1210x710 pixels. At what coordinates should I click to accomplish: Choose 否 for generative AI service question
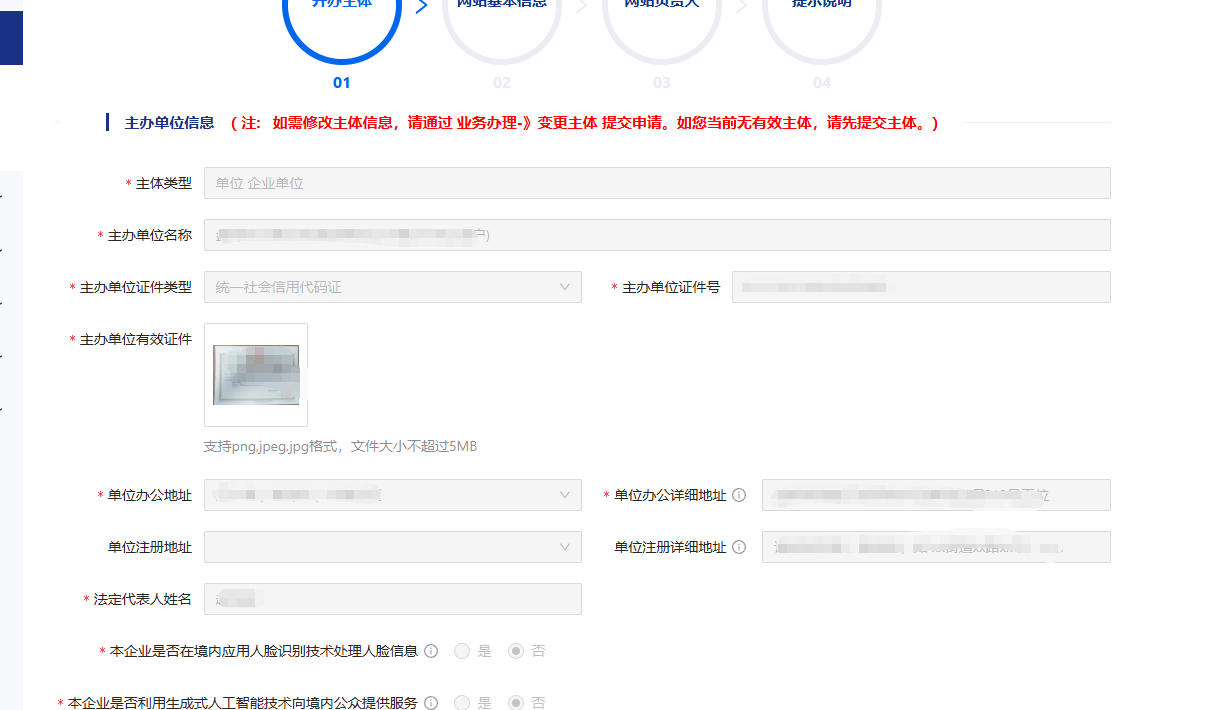[x=516, y=703]
